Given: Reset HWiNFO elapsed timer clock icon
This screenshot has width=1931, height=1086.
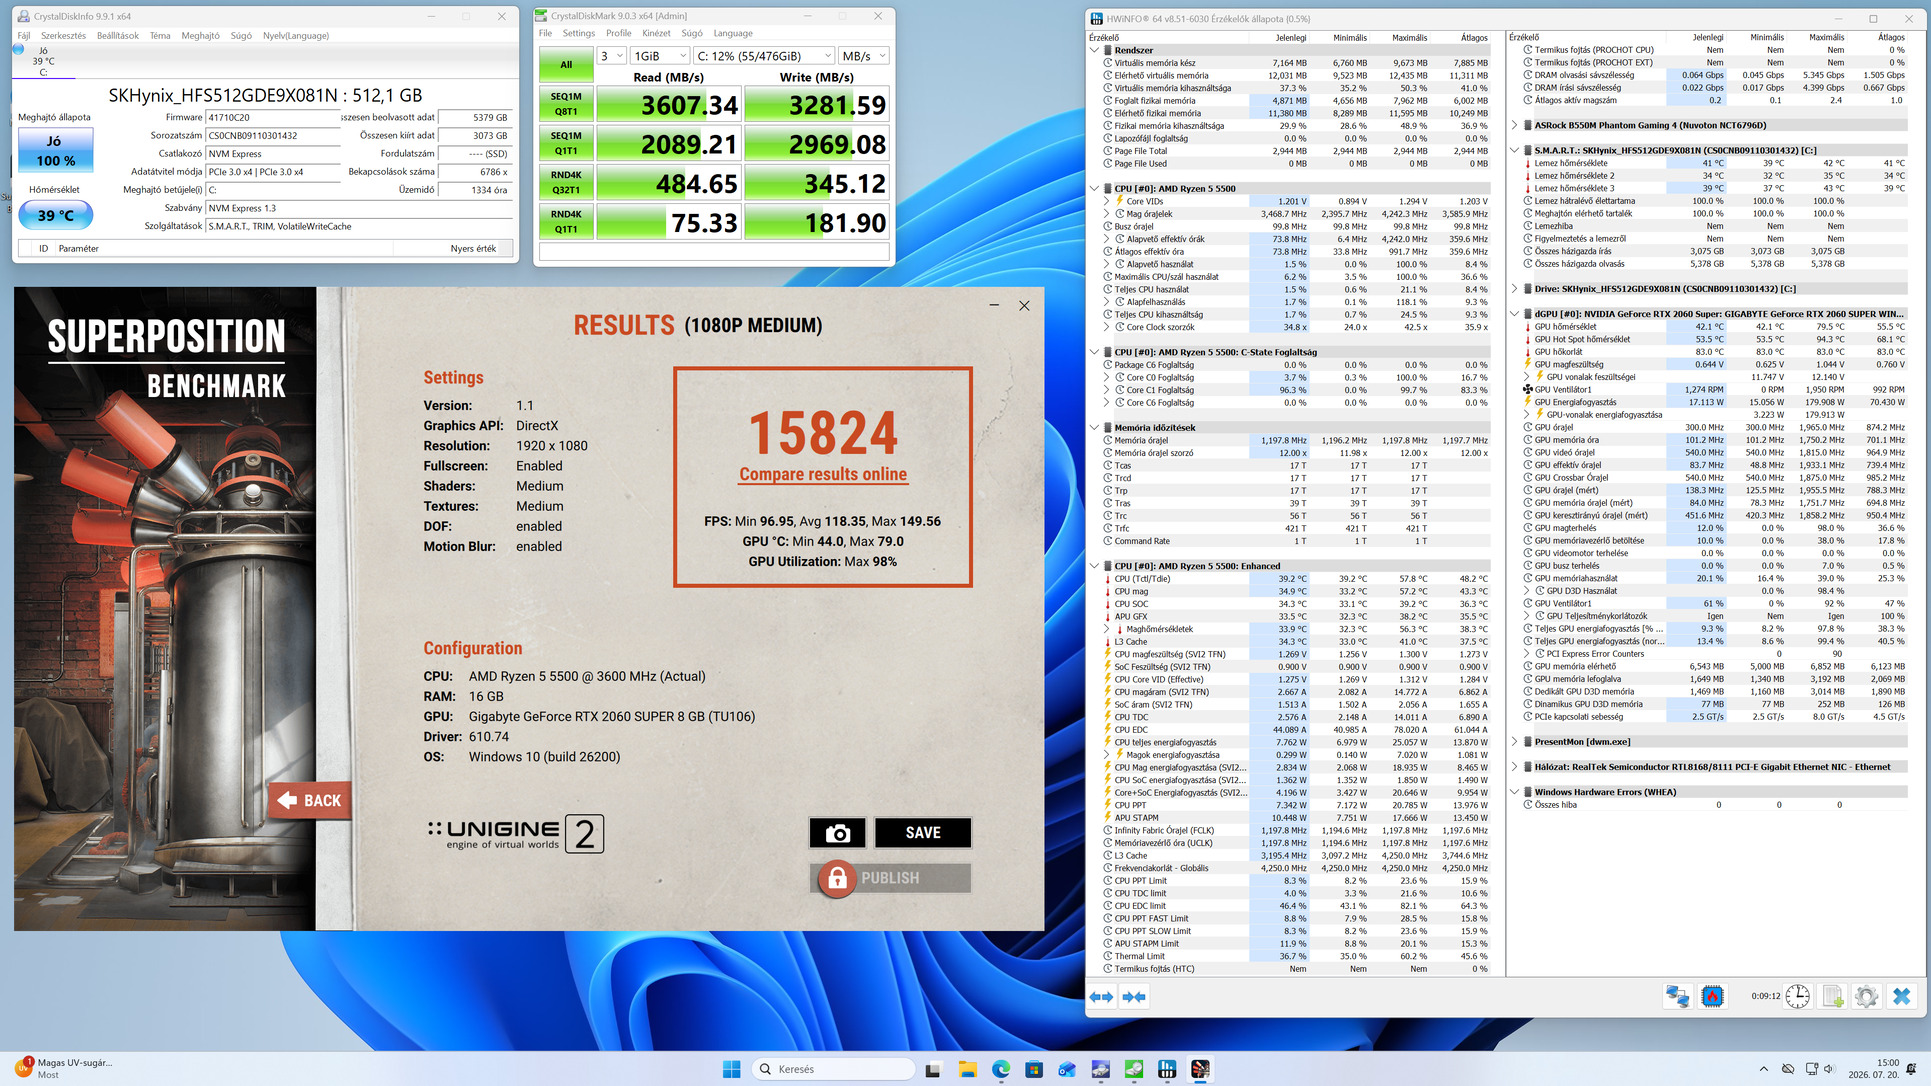Looking at the screenshot, I should (x=1797, y=996).
